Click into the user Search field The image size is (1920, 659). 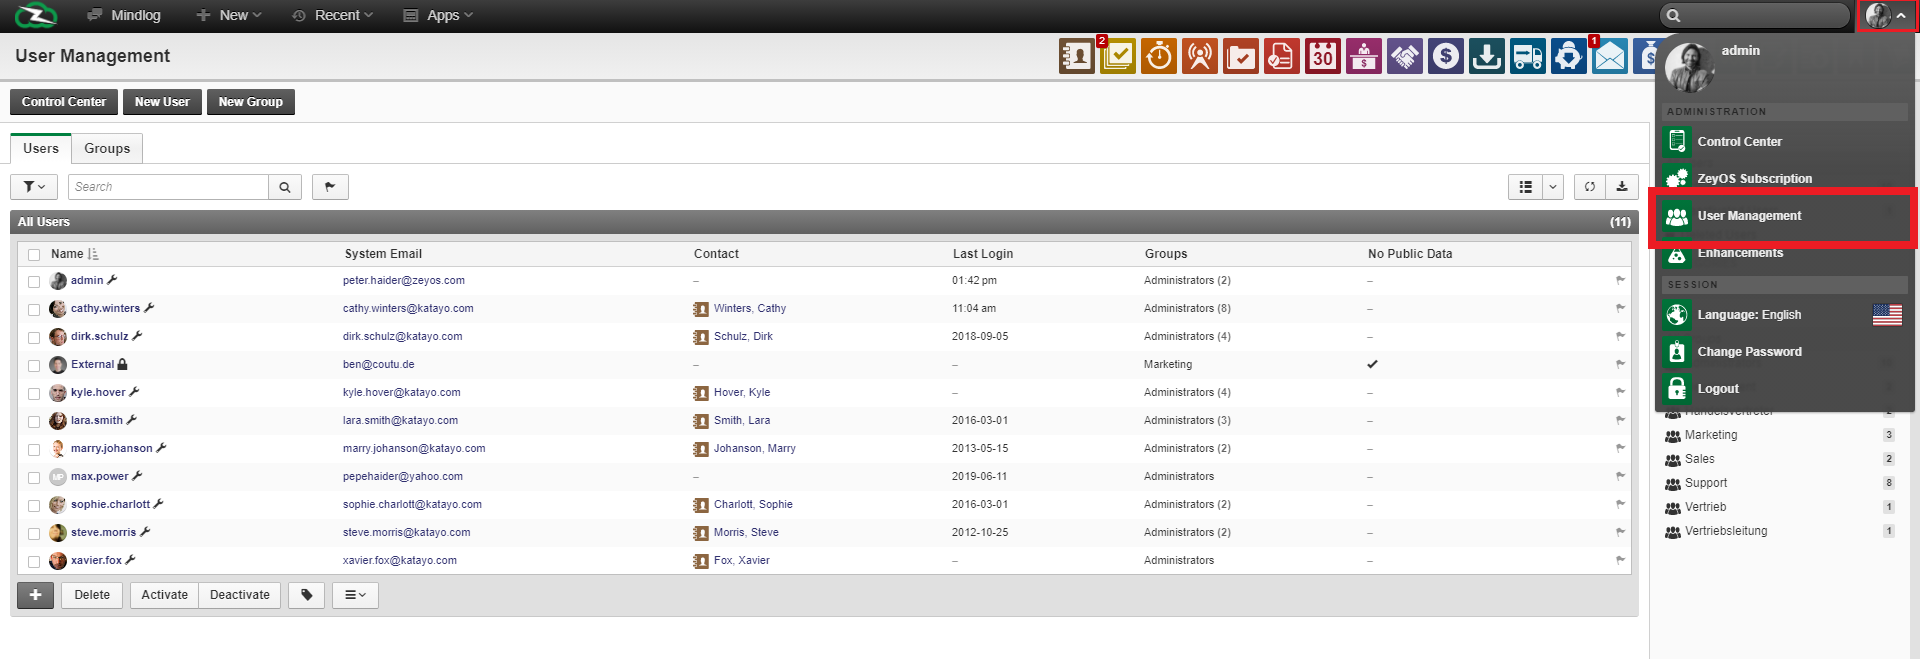[x=168, y=187]
